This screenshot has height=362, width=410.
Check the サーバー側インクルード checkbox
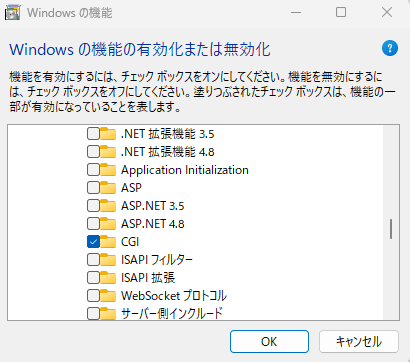coord(93,314)
